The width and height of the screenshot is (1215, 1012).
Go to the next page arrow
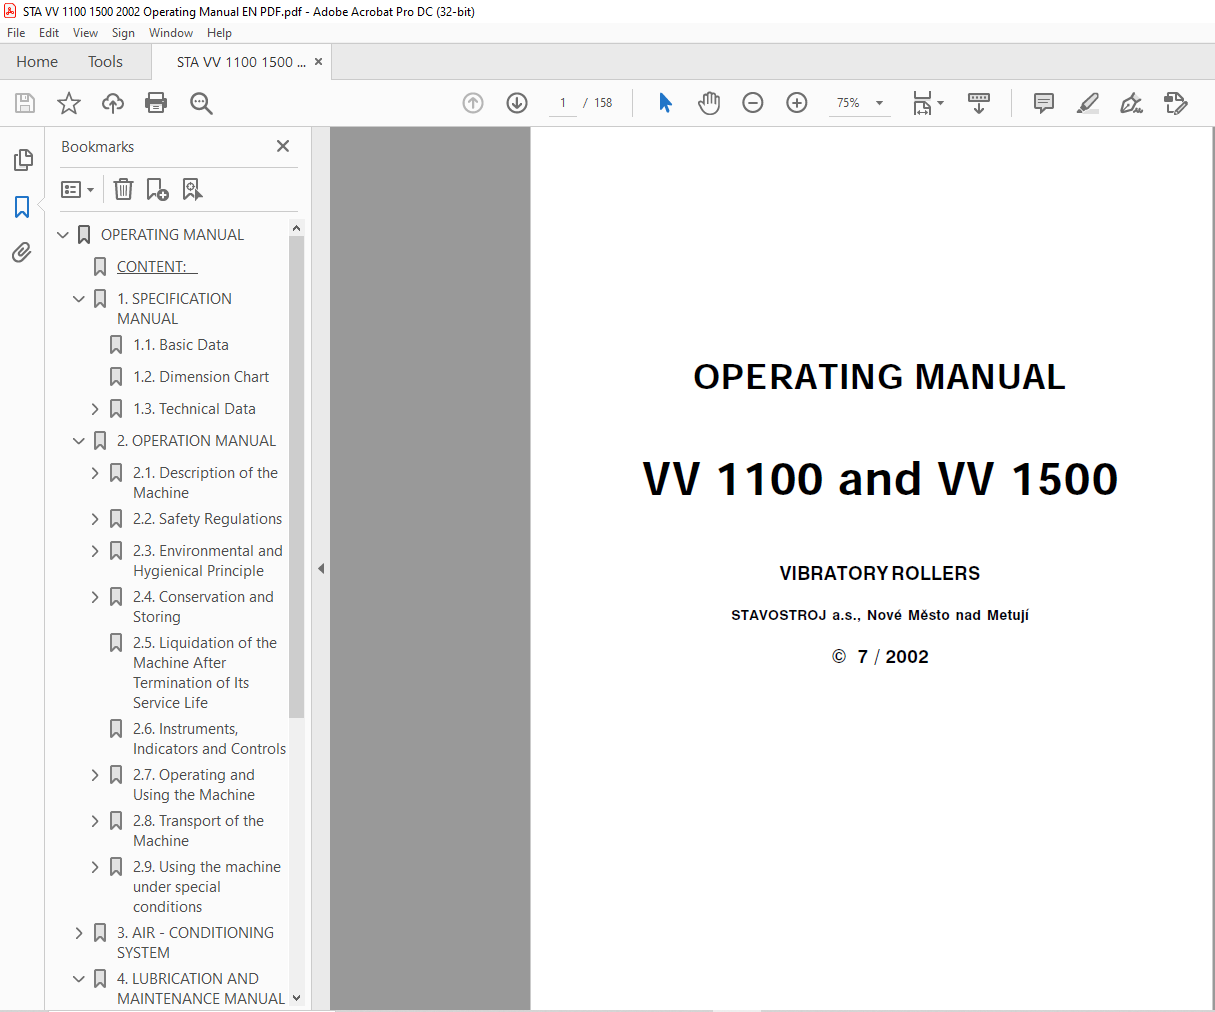(517, 103)
